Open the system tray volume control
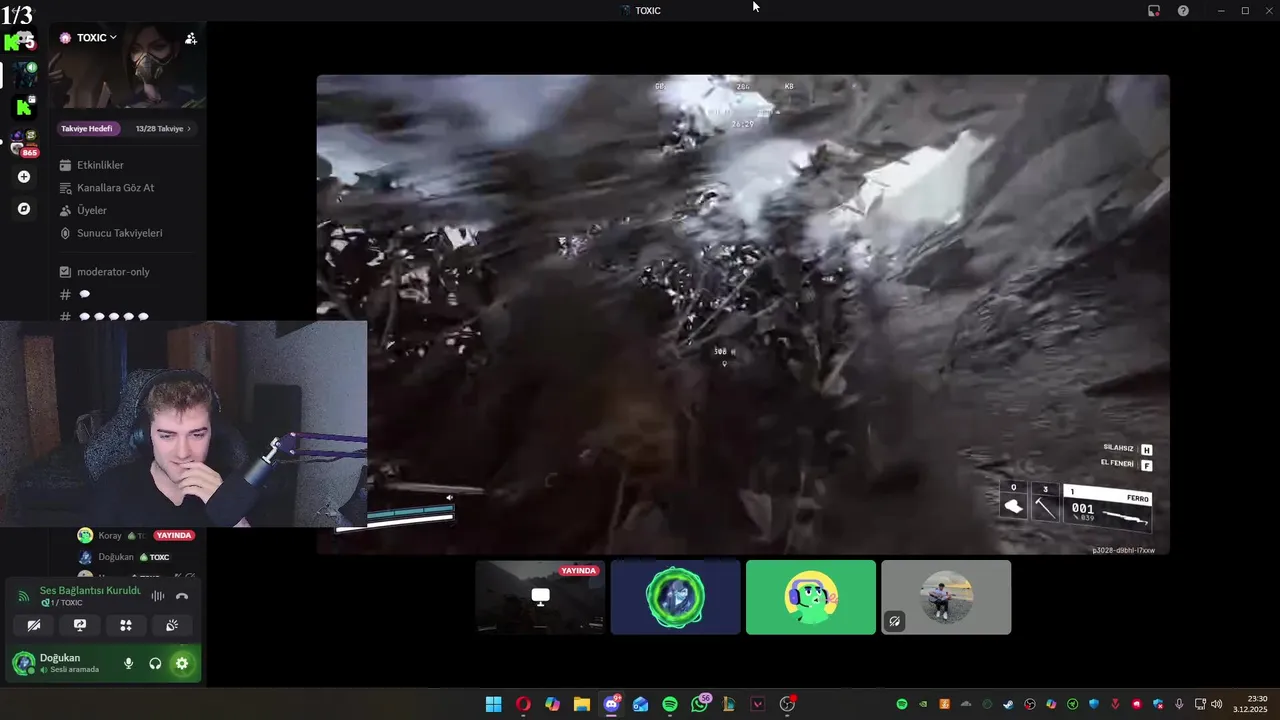Image resolution: width=1280 pixels, height=720 pixels. (1217, 704)
